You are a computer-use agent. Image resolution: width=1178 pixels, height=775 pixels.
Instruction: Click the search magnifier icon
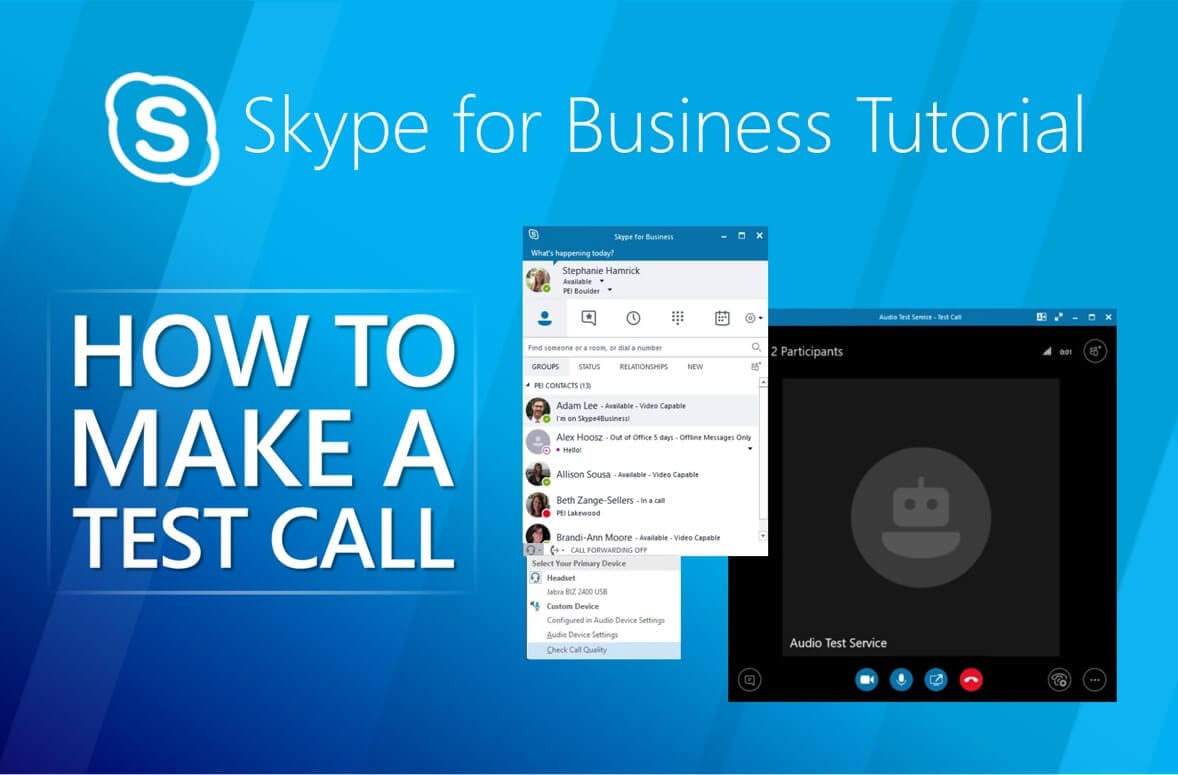point(756,347)
